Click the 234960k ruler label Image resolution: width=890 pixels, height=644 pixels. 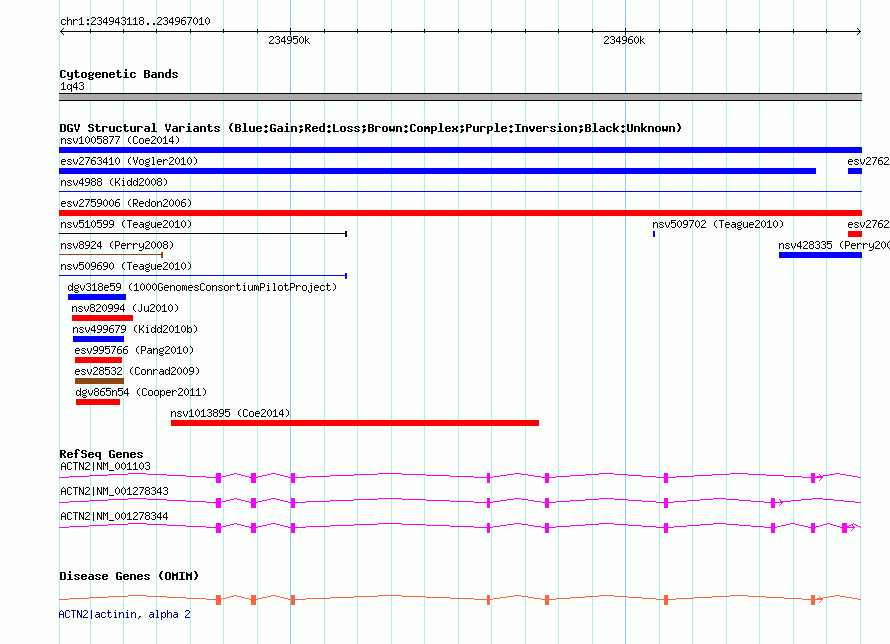[x=624, y=40]
